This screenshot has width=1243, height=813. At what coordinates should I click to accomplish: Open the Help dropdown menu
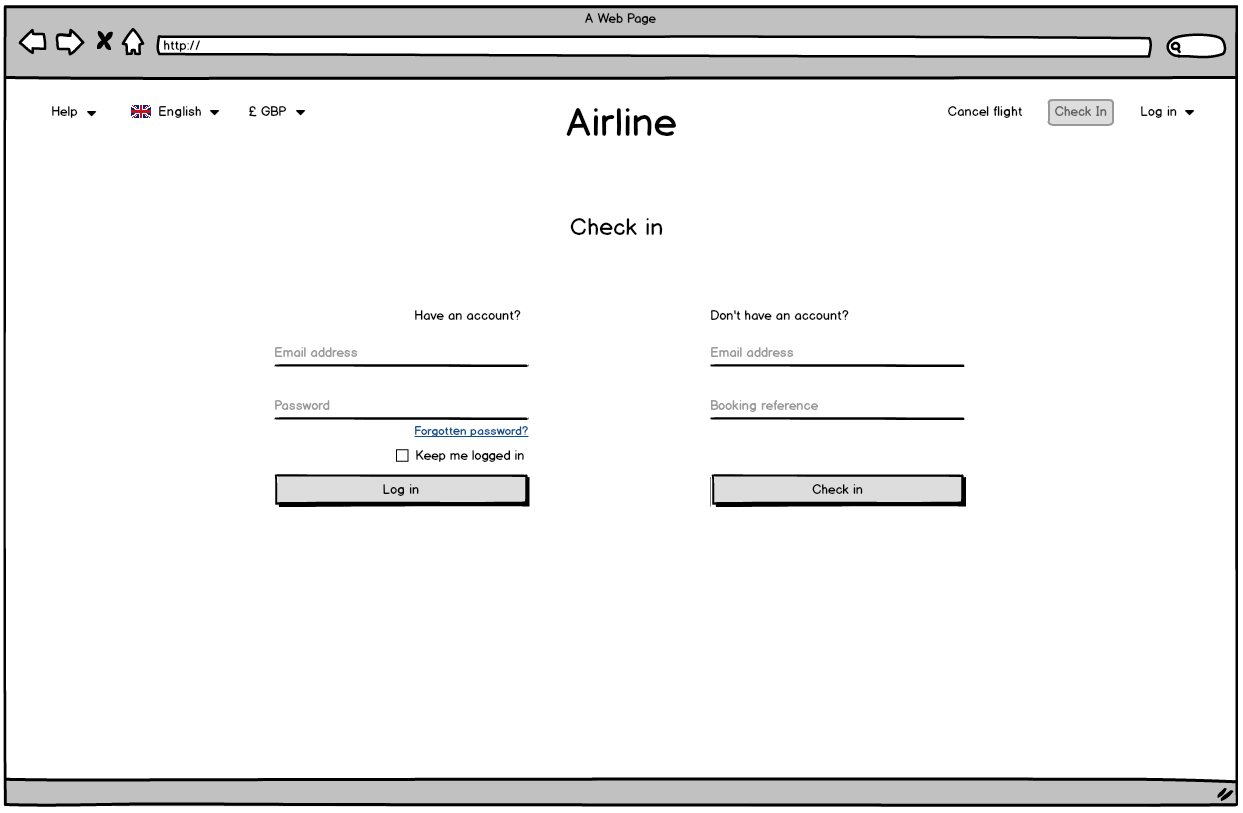(74, 112)
